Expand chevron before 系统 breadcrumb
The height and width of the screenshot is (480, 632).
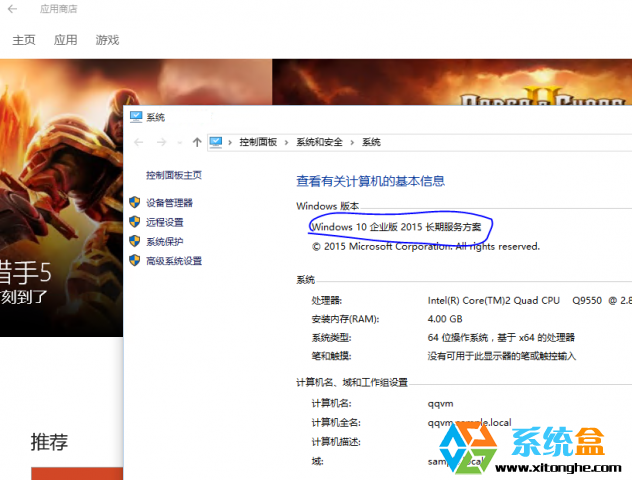pyautogui.click(x=352, y=142)
